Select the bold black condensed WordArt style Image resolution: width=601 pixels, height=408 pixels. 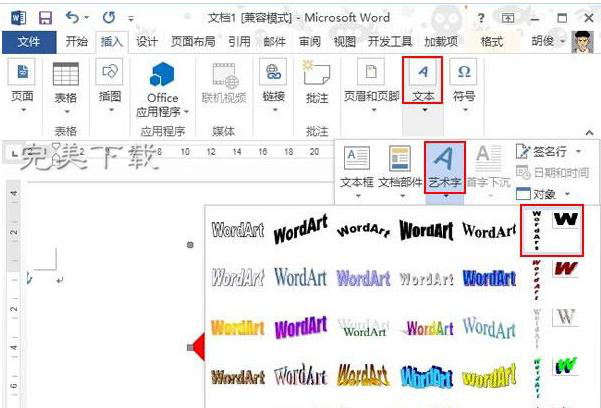pos(426,230)
